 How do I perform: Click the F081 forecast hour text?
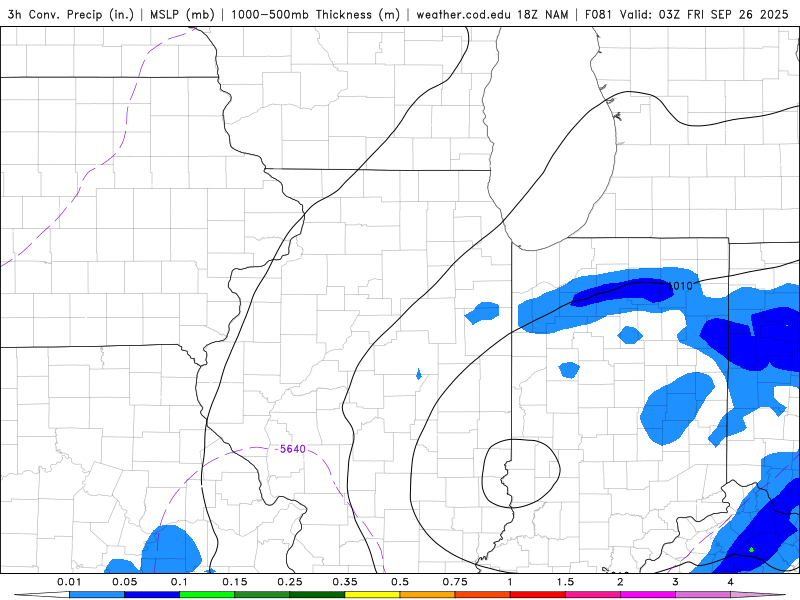point(598,14)
